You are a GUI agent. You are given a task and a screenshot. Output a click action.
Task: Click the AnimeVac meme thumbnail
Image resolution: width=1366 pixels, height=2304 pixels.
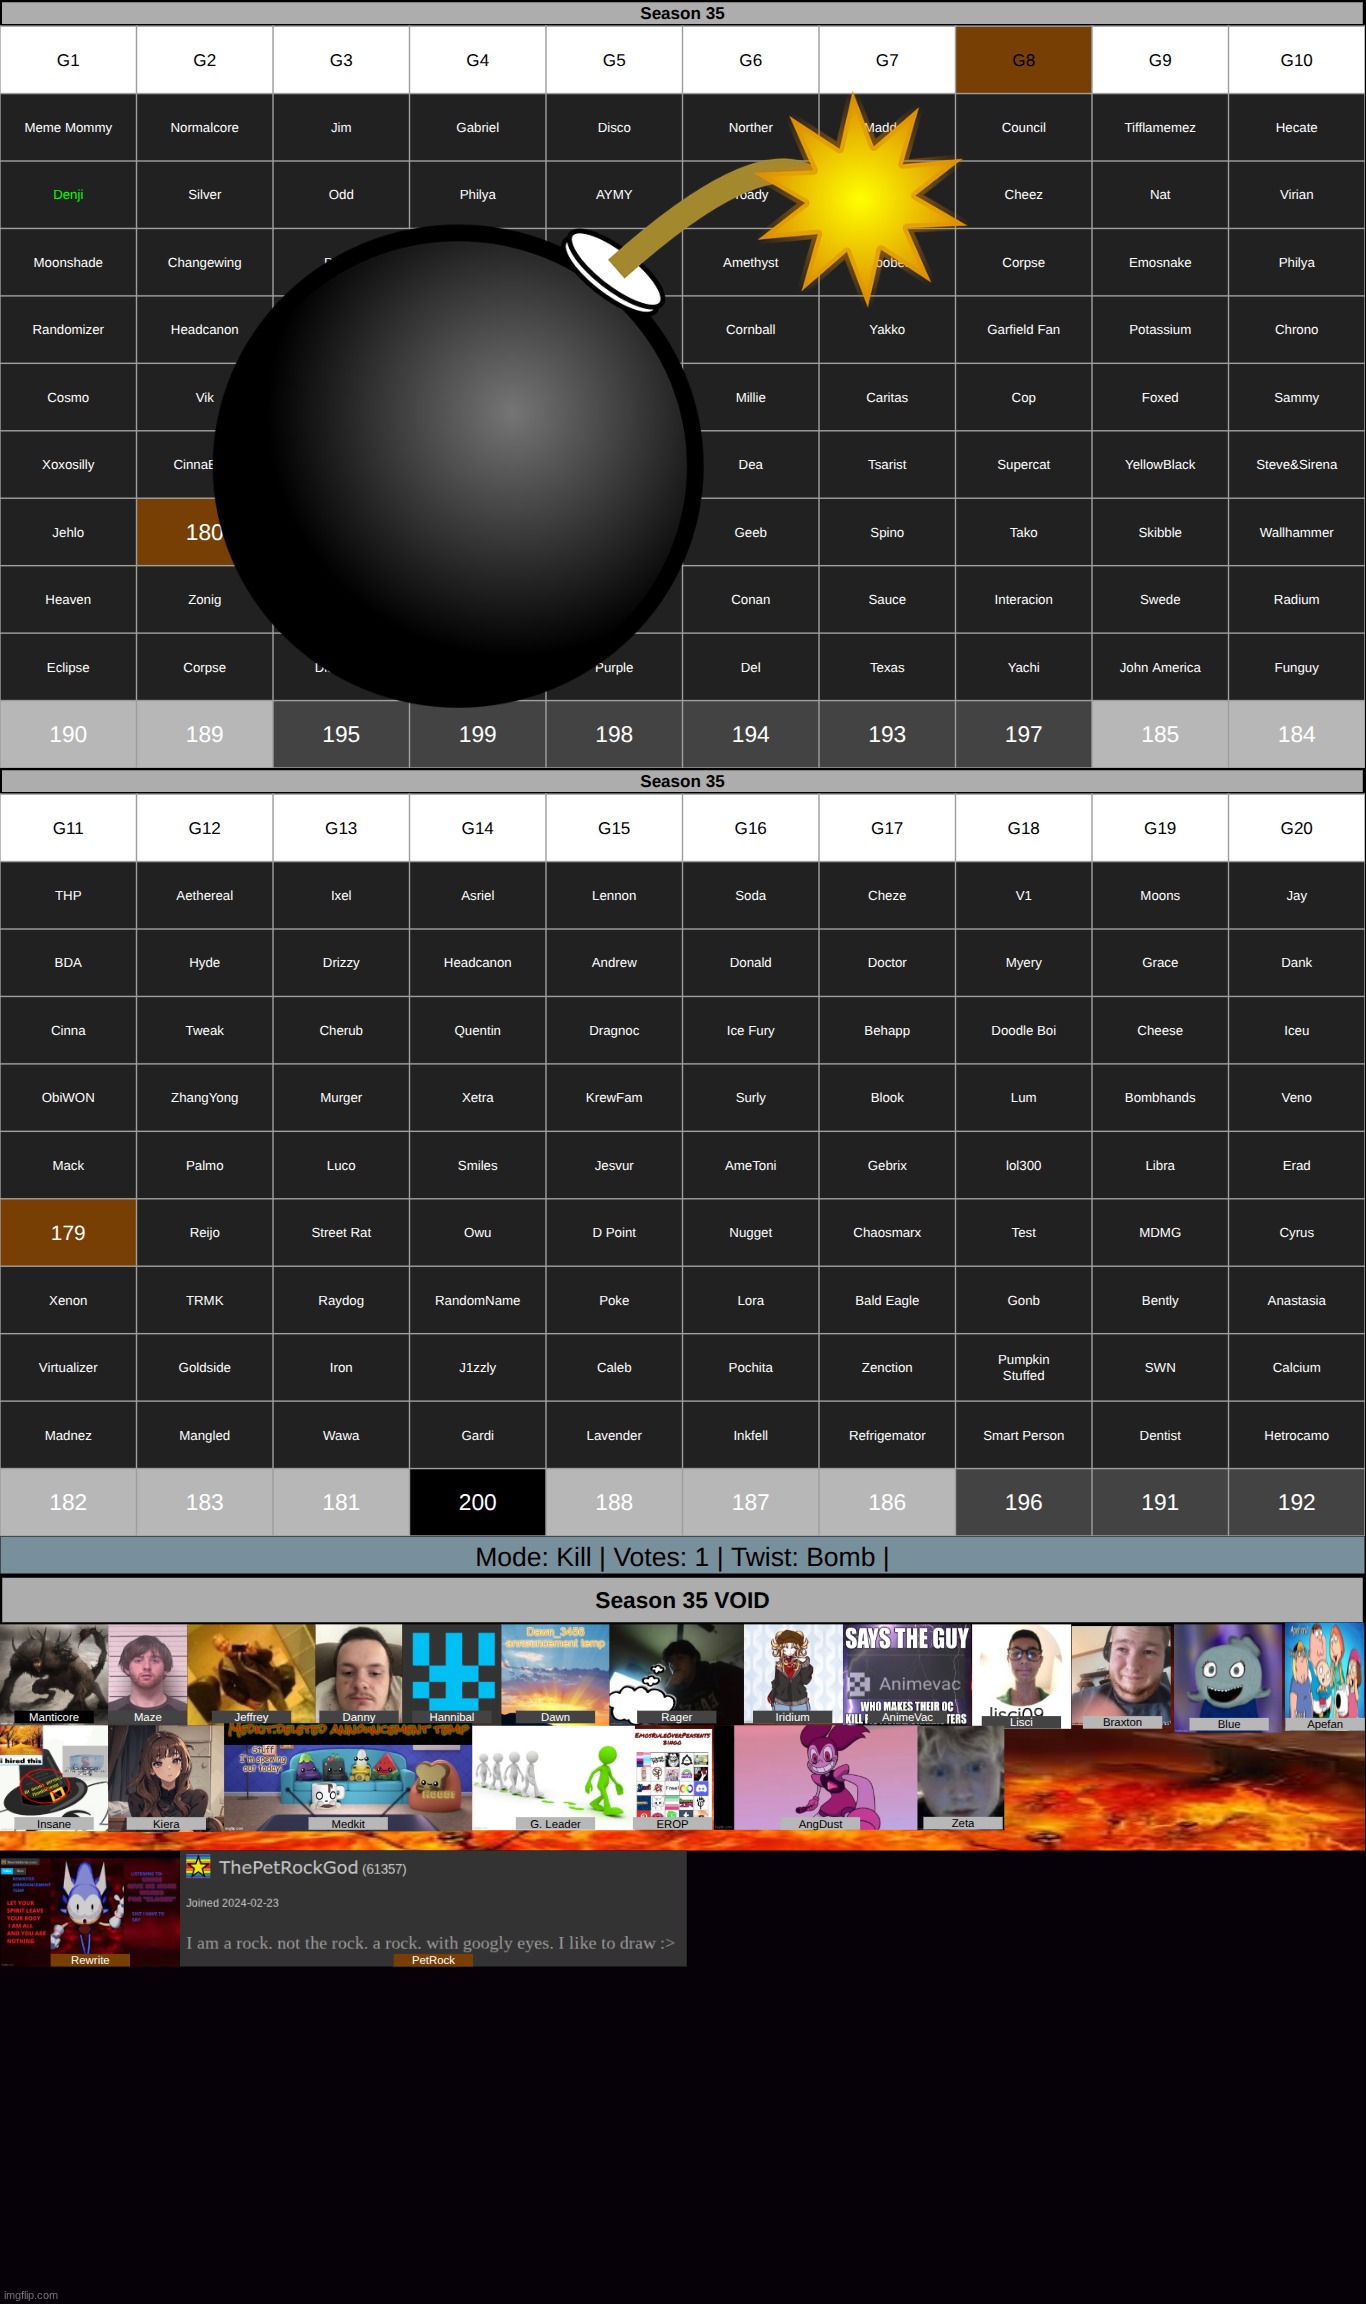tap(907, 1673)
